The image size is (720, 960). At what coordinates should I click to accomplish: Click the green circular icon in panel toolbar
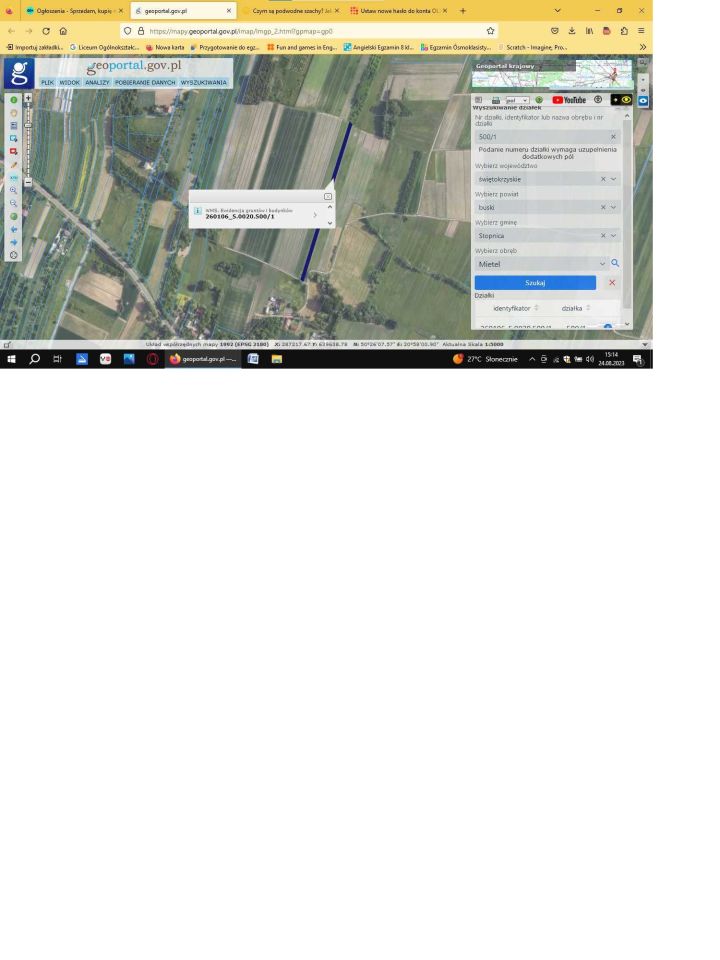[539, 100]
